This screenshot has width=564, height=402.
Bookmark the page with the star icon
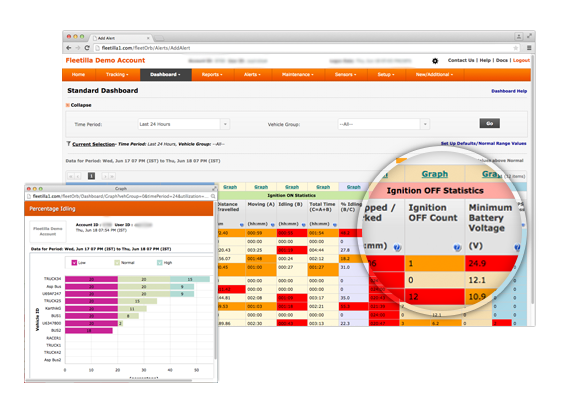point(516,48)
